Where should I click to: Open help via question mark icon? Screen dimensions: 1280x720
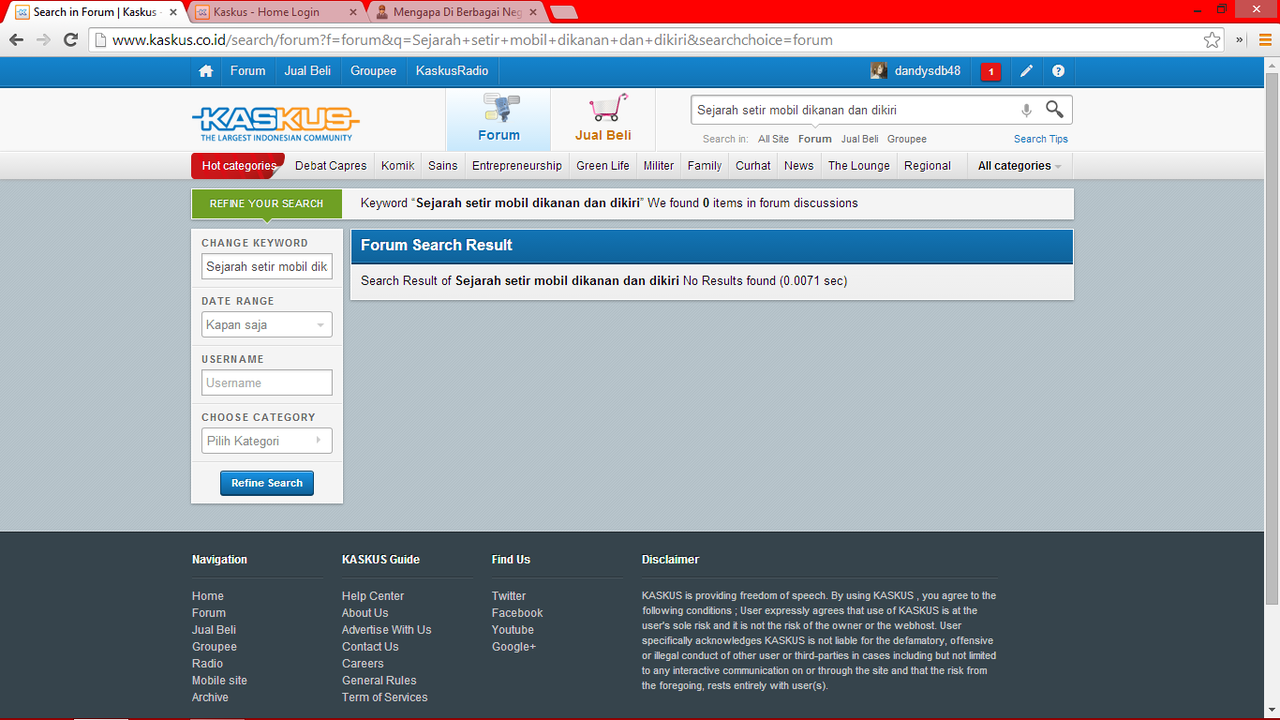(1058, 71)
